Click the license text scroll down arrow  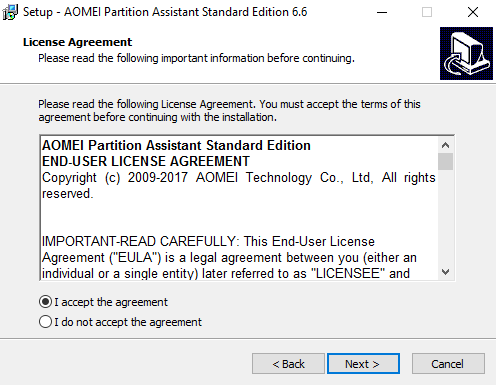445,272
